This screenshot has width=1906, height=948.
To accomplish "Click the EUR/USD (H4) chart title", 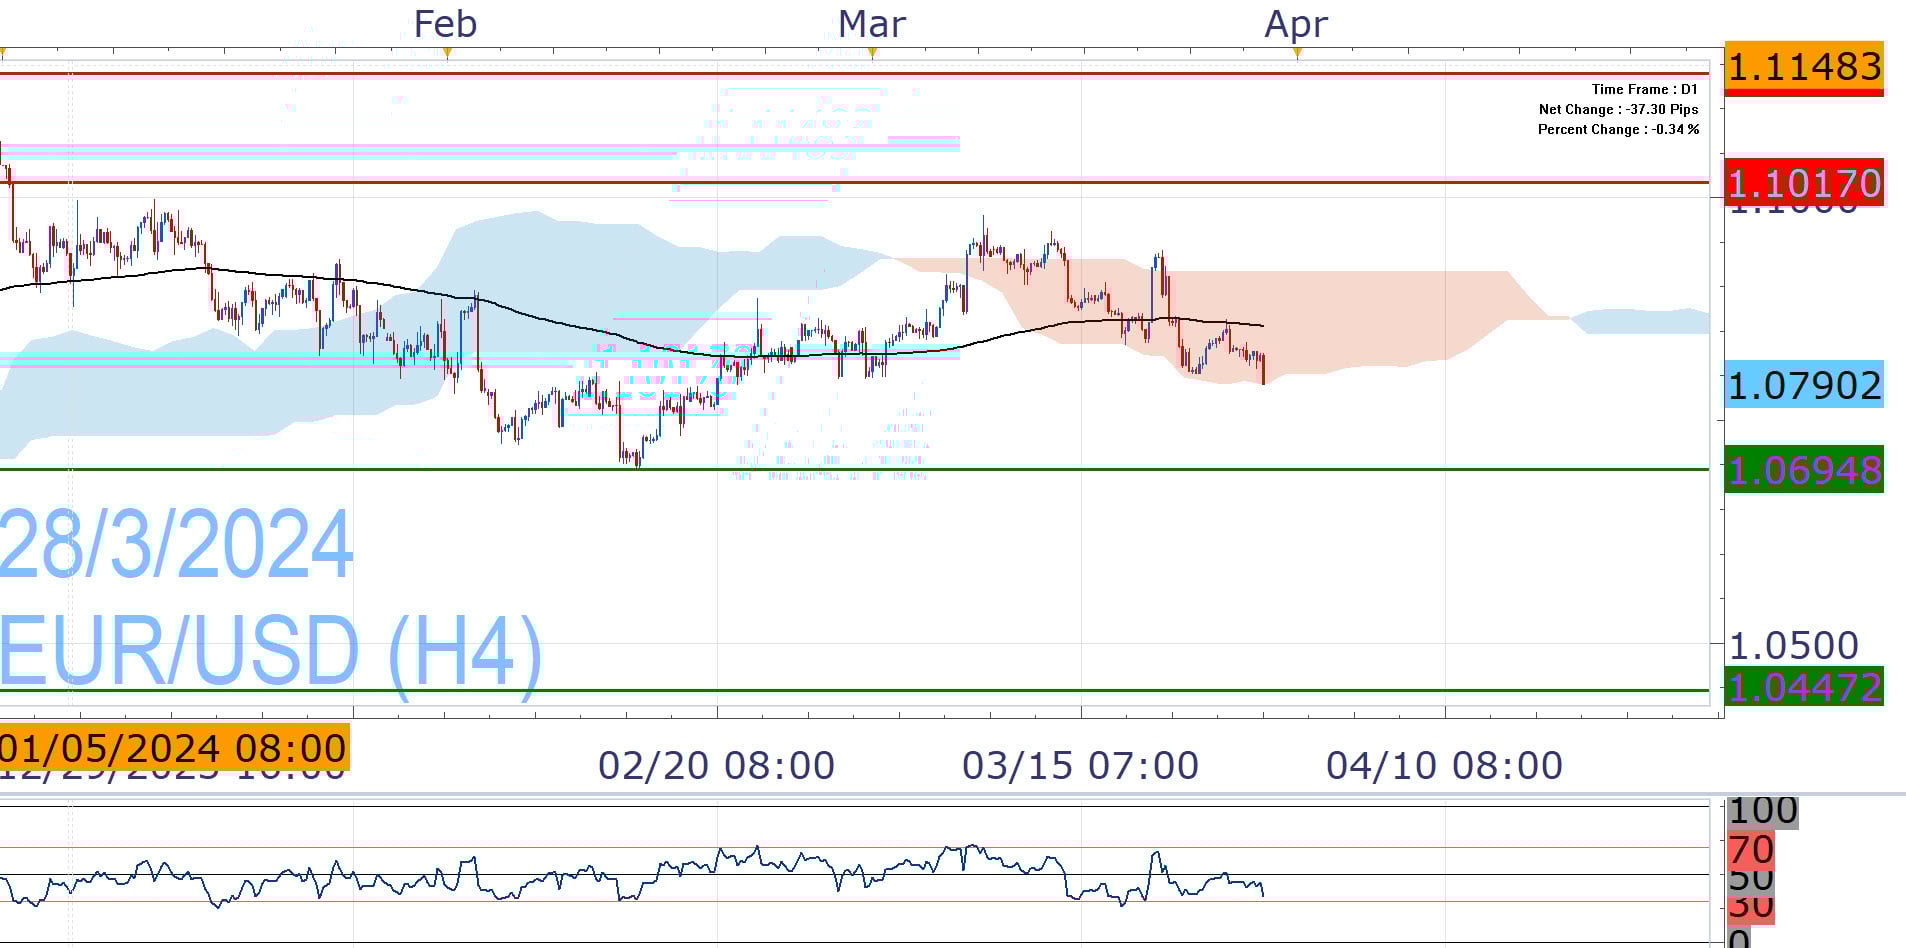I will tap(270, 650).
